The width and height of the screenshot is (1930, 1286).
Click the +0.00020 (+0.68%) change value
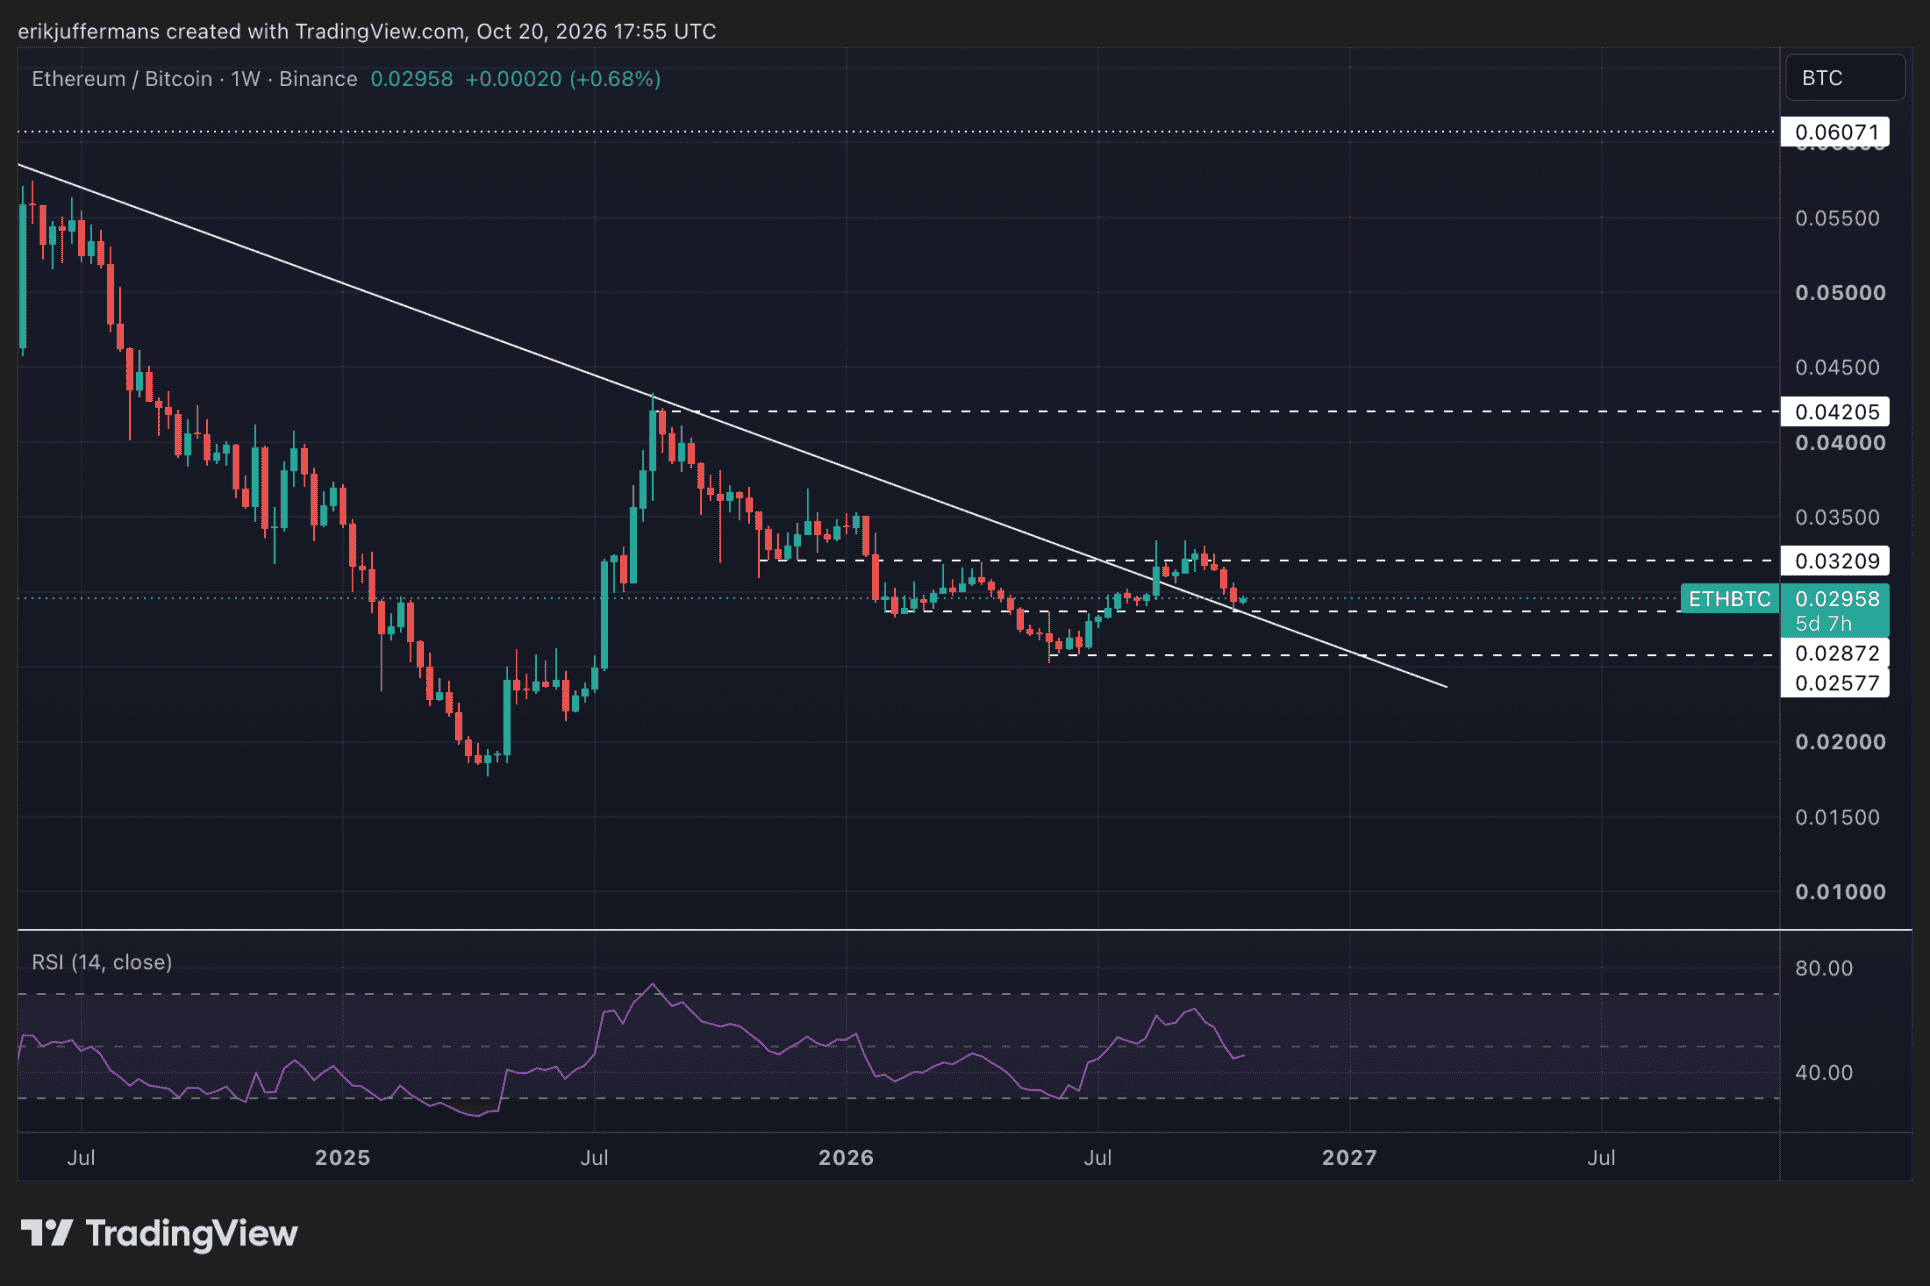click(x=563, y=79)
